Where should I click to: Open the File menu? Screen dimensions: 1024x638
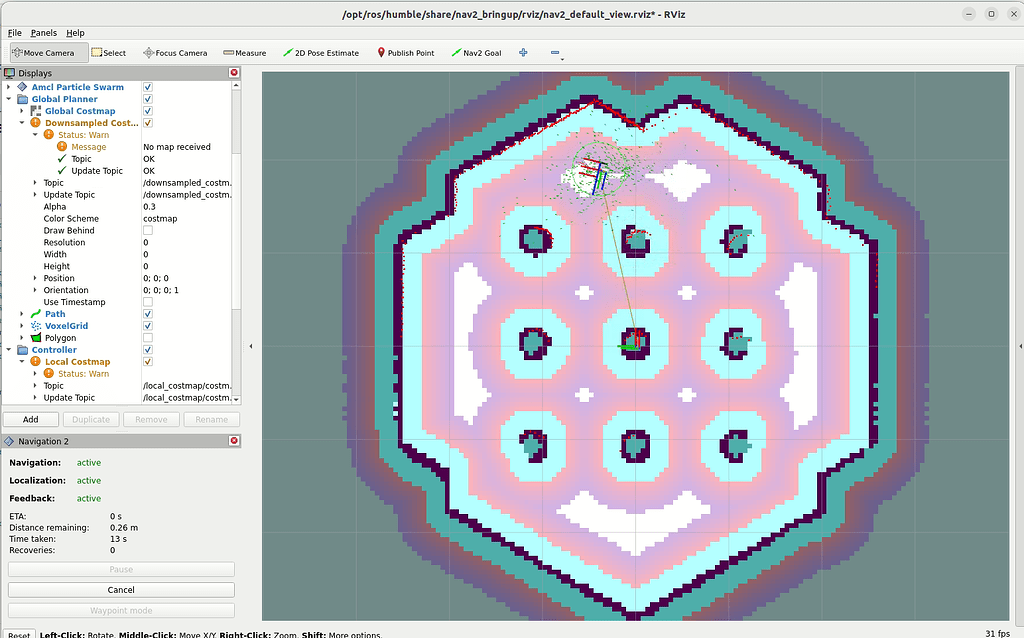[15, 32]
